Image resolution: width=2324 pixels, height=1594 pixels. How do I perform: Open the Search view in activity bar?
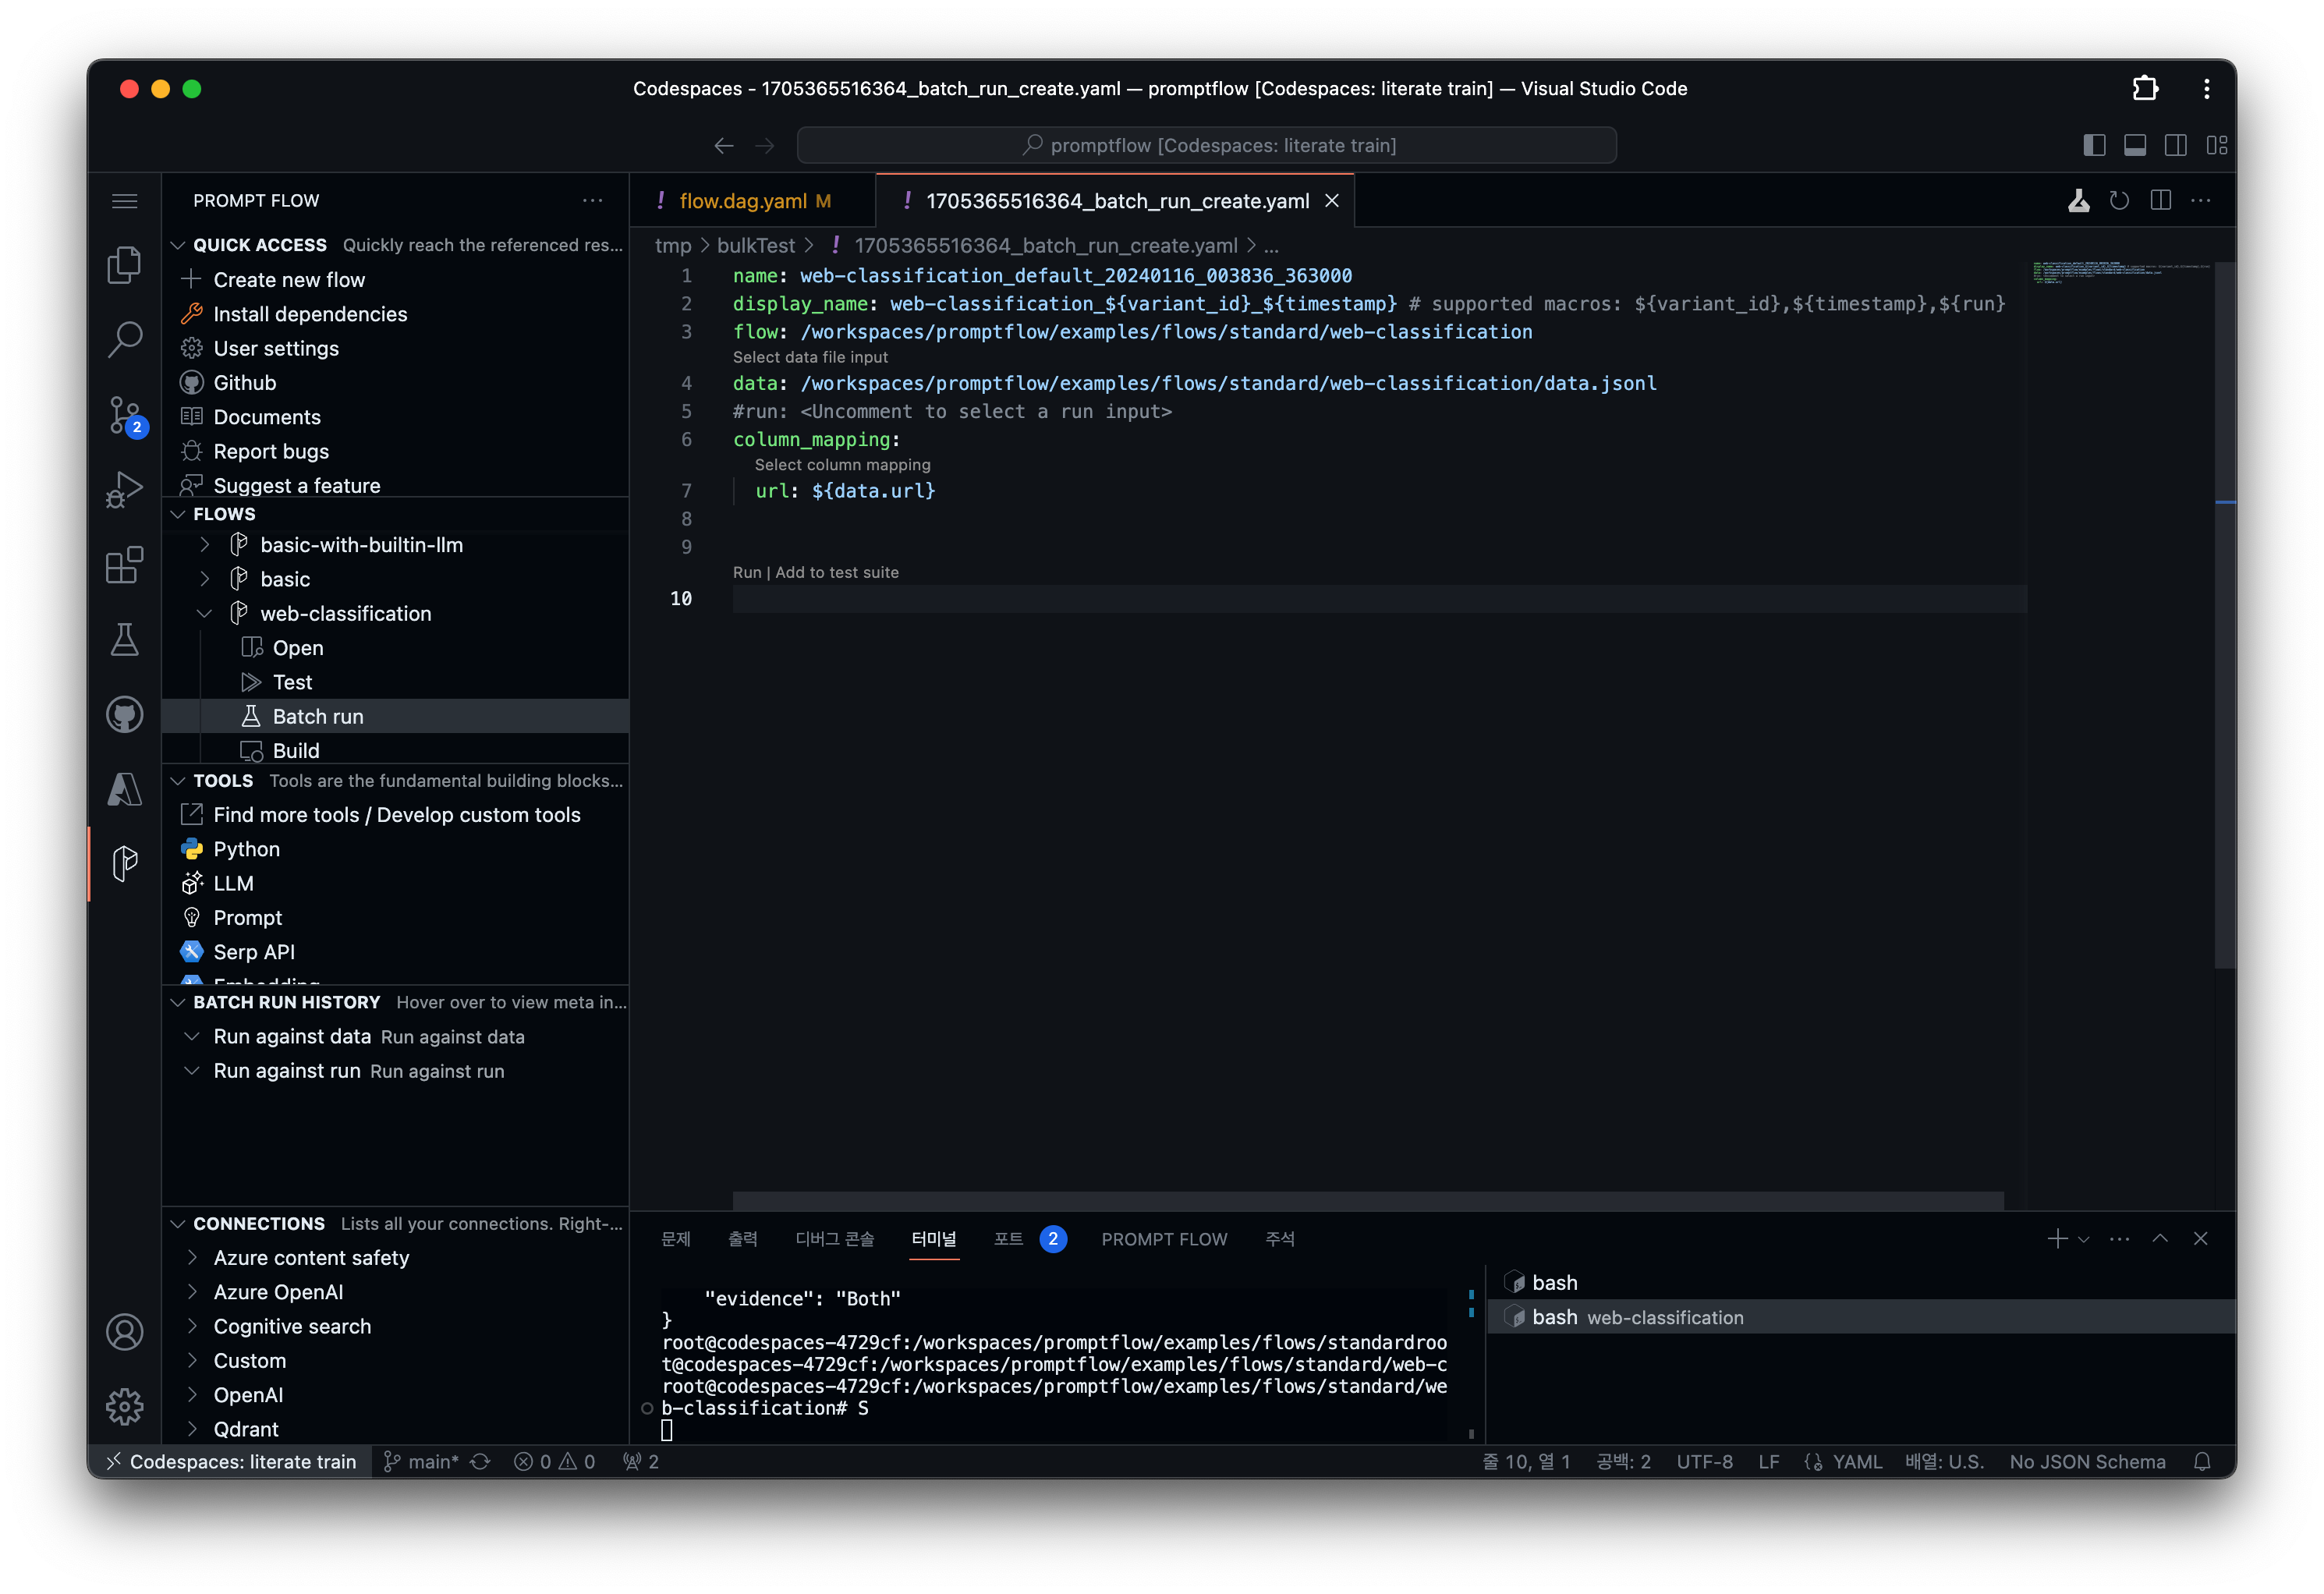click(124, 340)
